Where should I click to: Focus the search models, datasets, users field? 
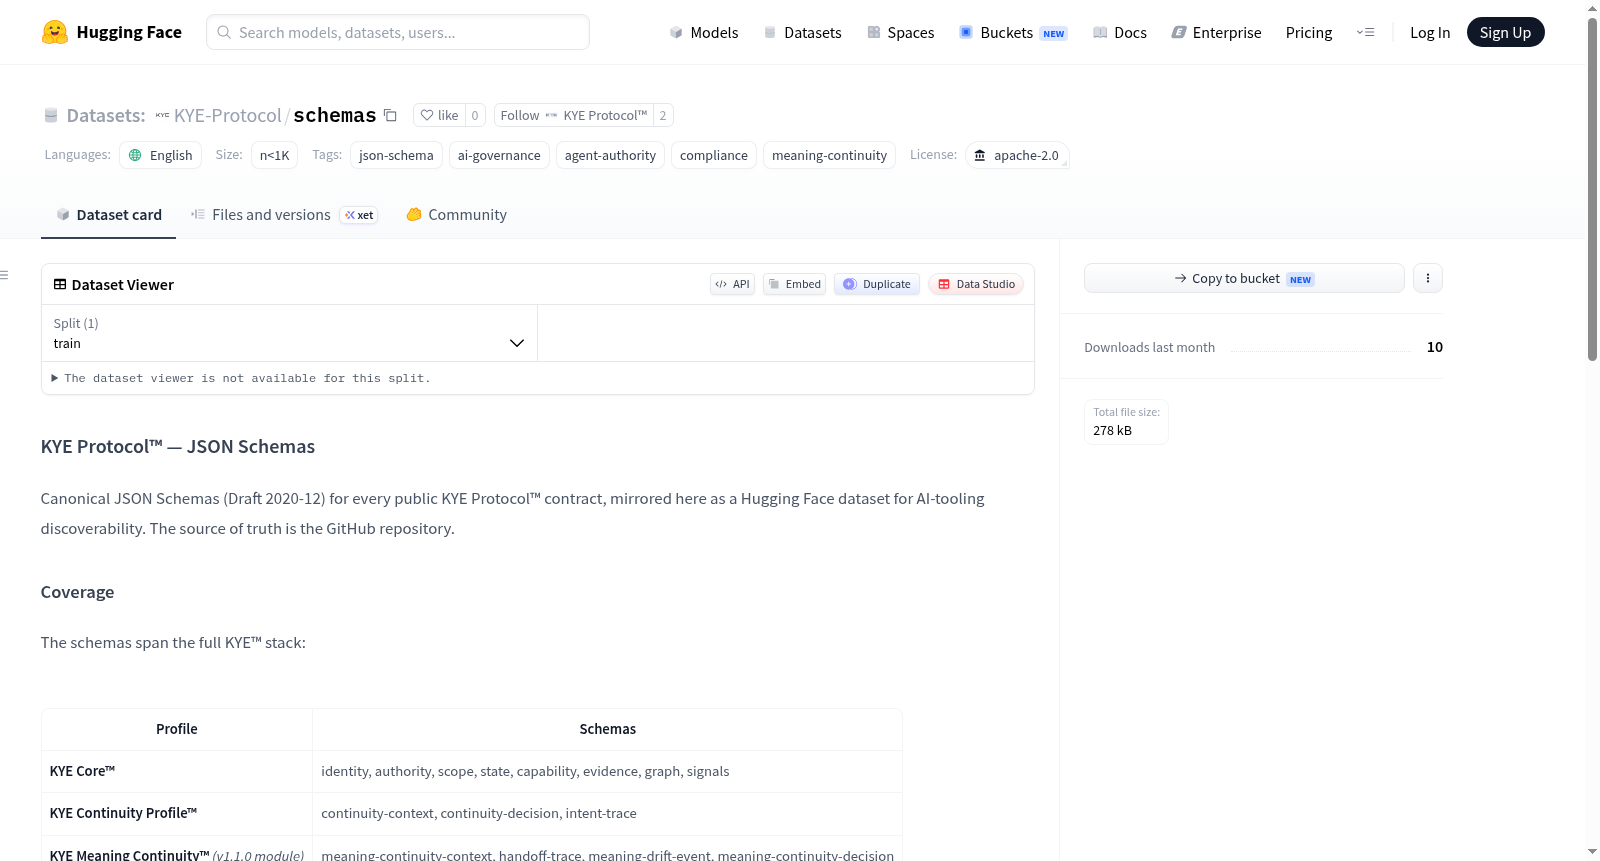[398, 32]
